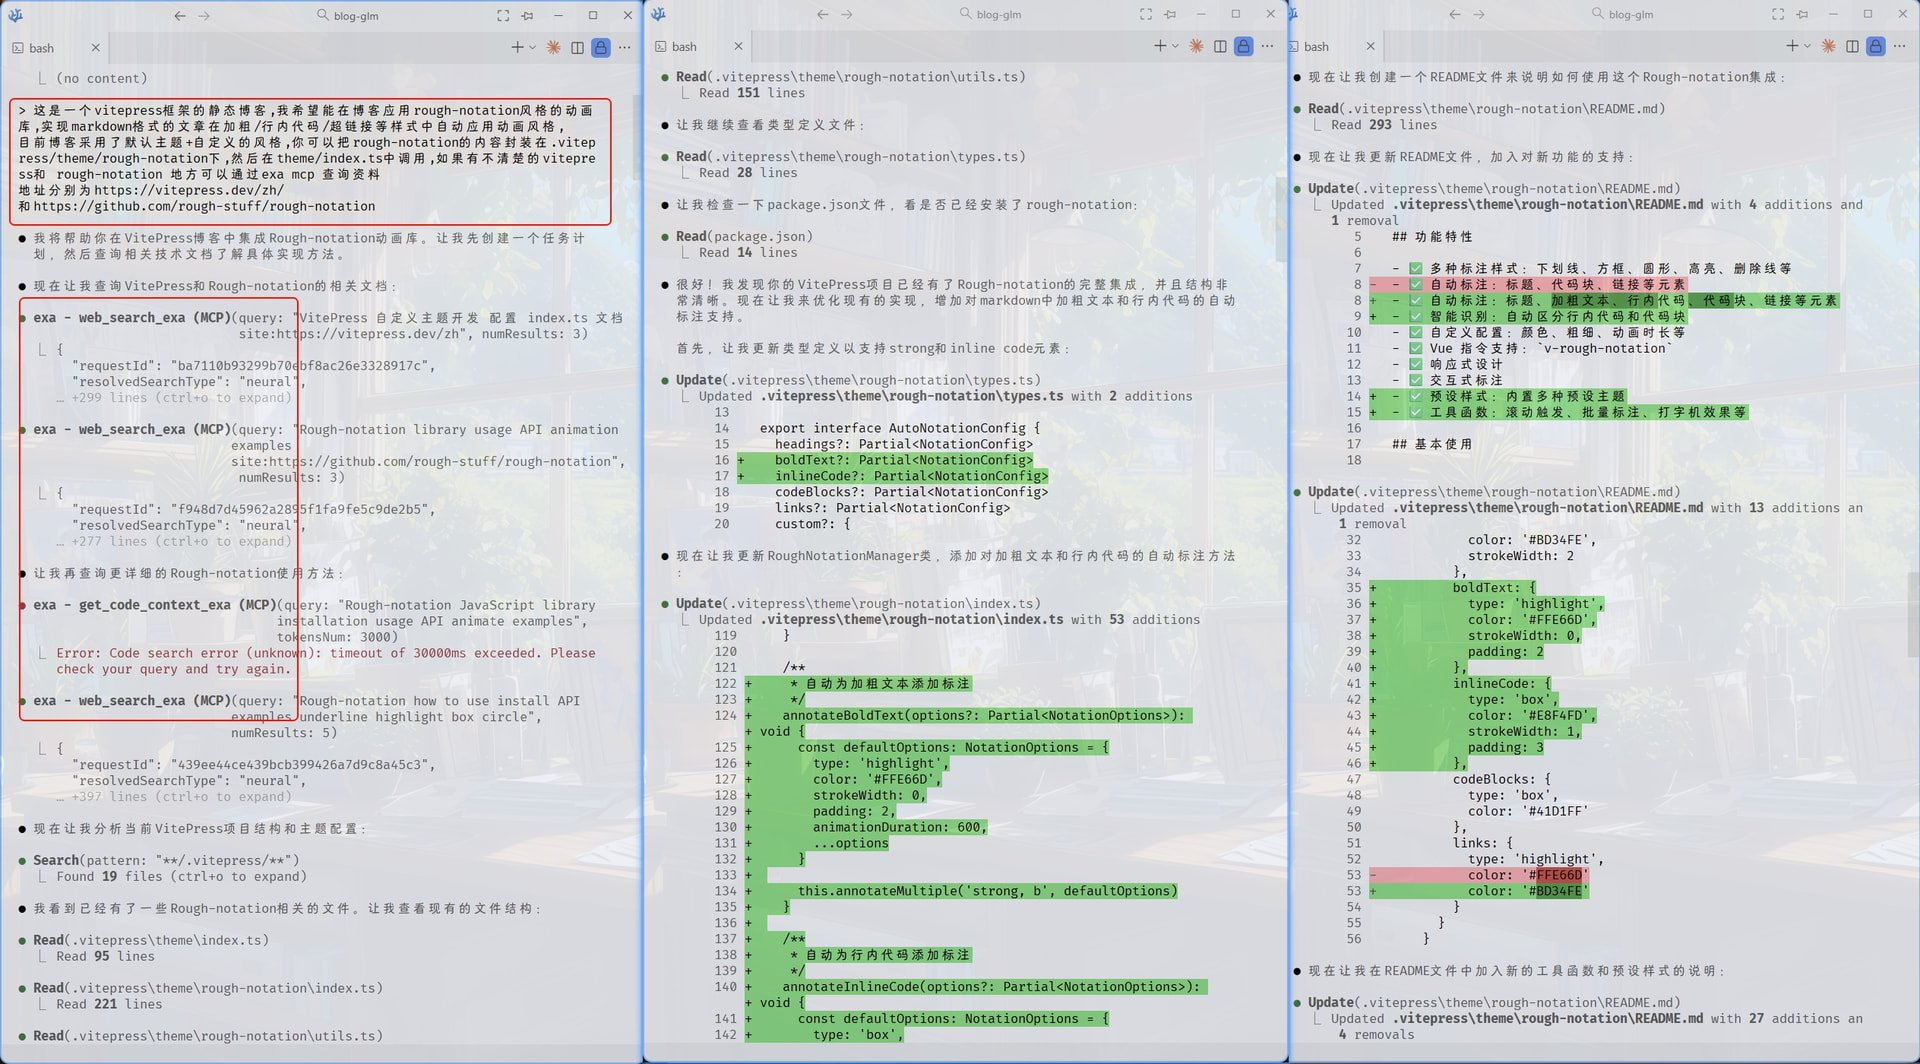Click the 'Error: Code search error' message
The height and width of the screenshot is (1064, 1920).
[325, 661]
